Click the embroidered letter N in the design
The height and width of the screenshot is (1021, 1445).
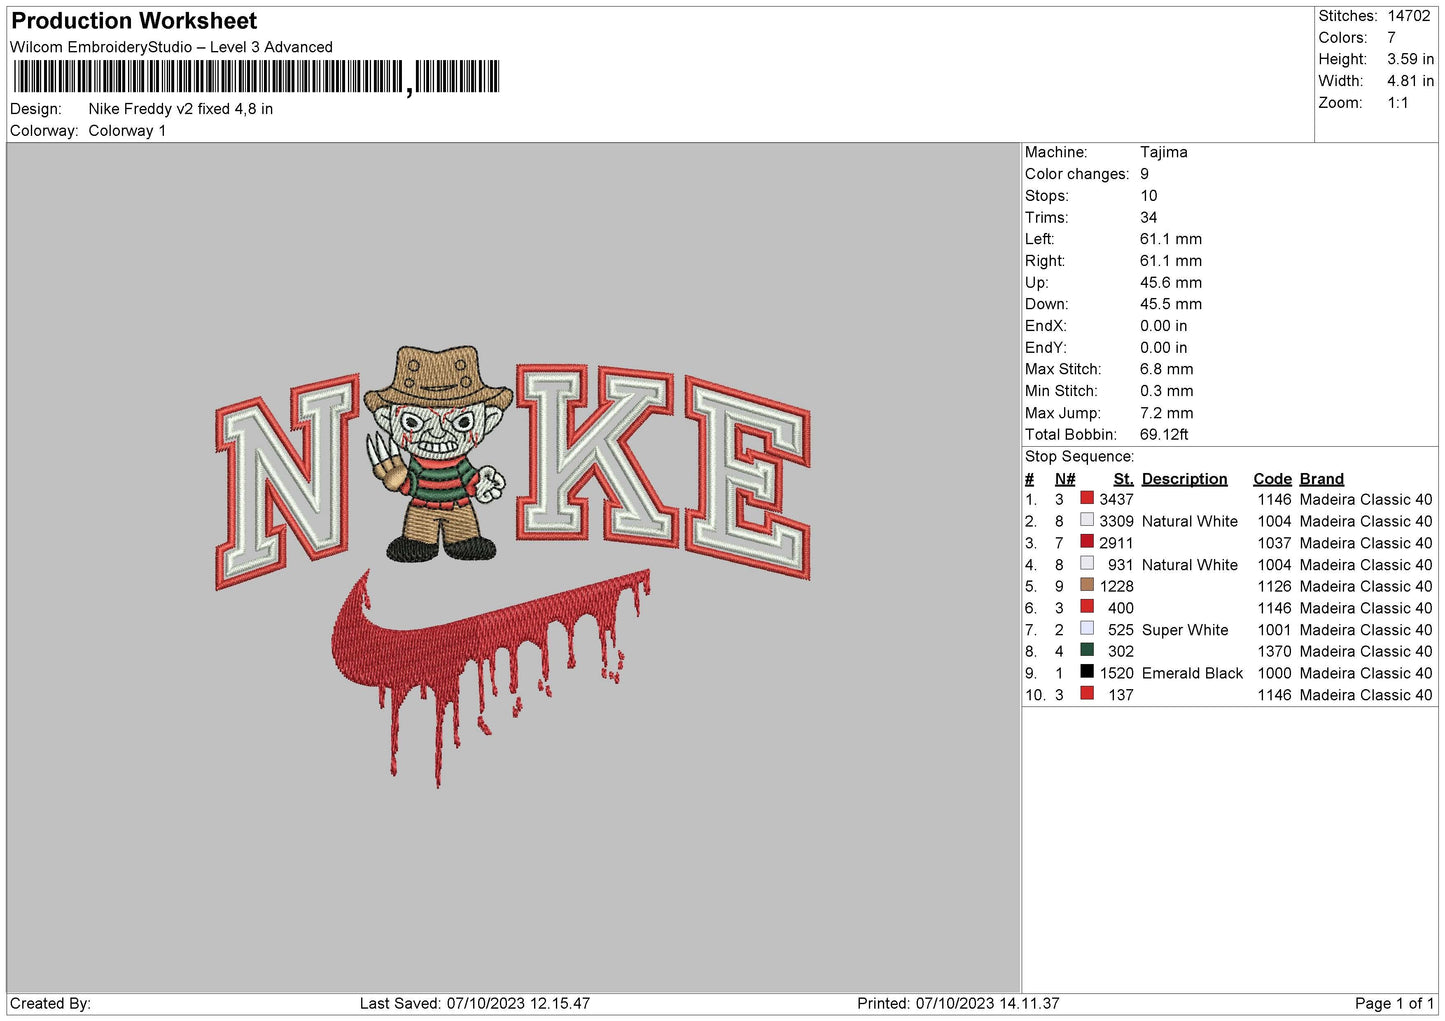(287, 483)
